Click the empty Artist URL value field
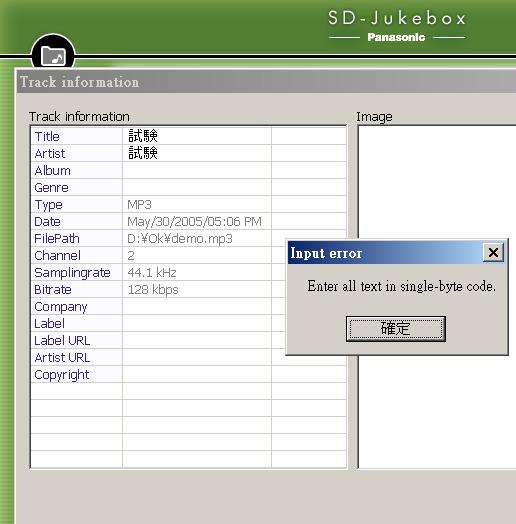The image size is (516, 524). pyautogui.click(x=197, y=358)
